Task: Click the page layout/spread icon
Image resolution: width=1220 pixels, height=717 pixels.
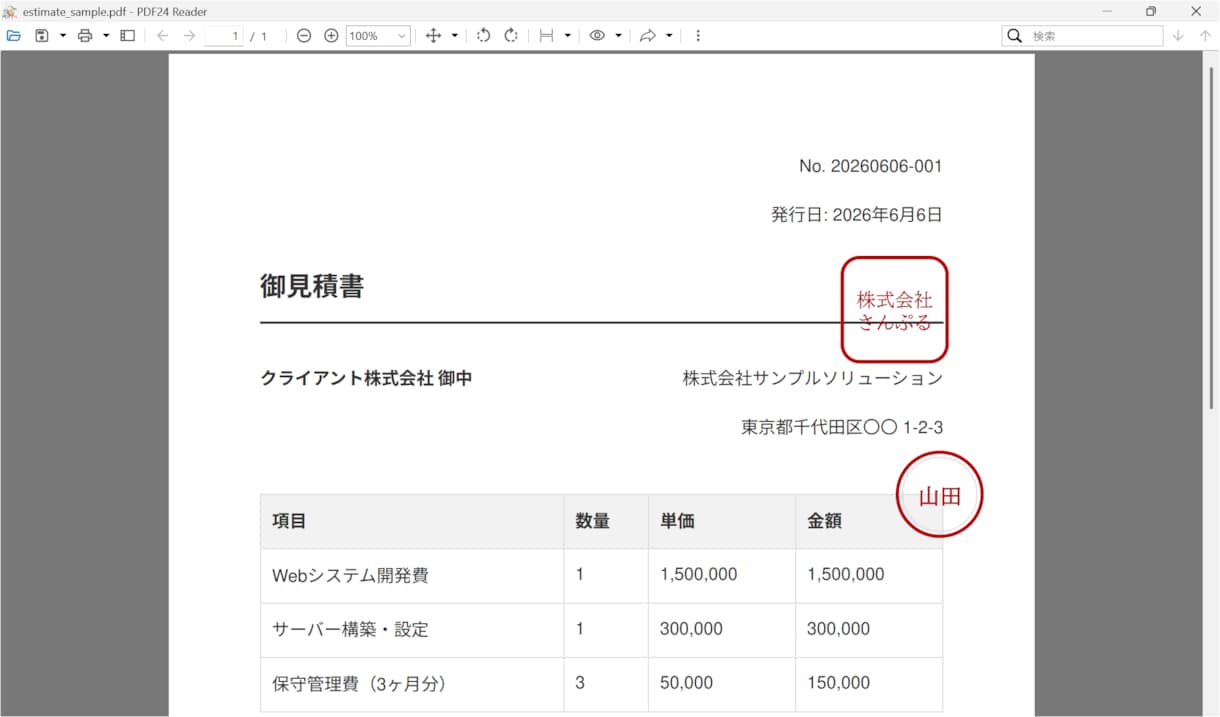Action: click(546, 35)
